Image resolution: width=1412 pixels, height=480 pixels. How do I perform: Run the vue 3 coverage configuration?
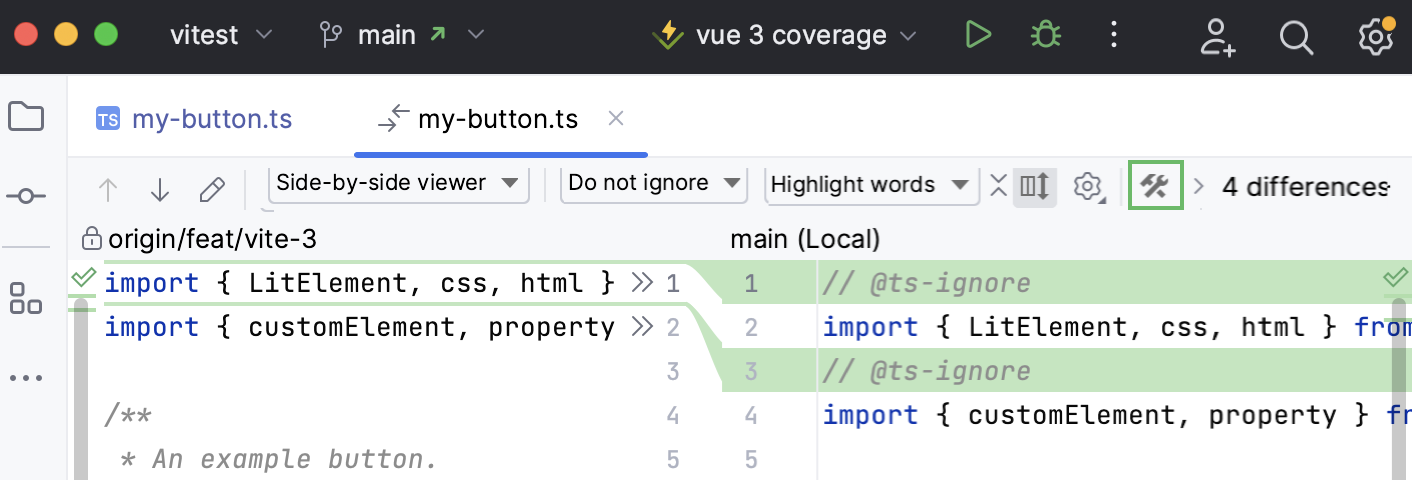pos(977,36)
